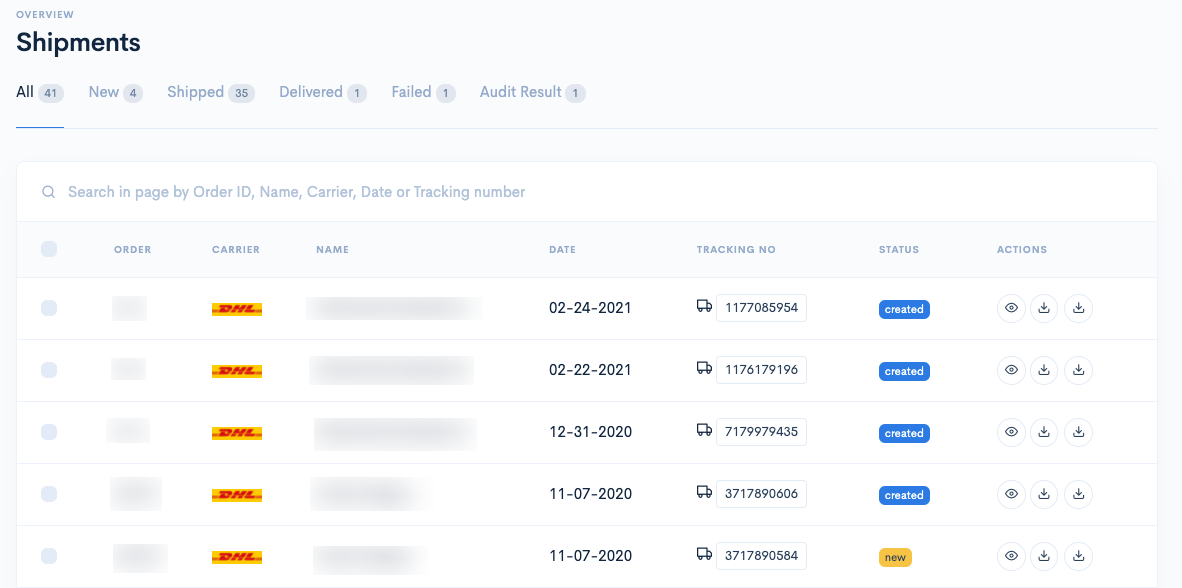Click truck icon beside tracking 3717890584

click(704, 553)
